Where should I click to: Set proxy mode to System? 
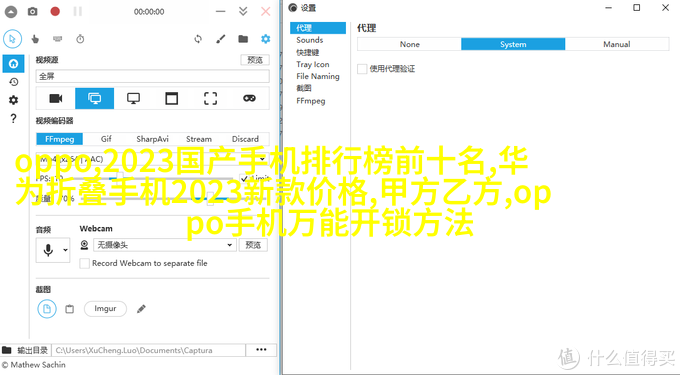(513, 44)
